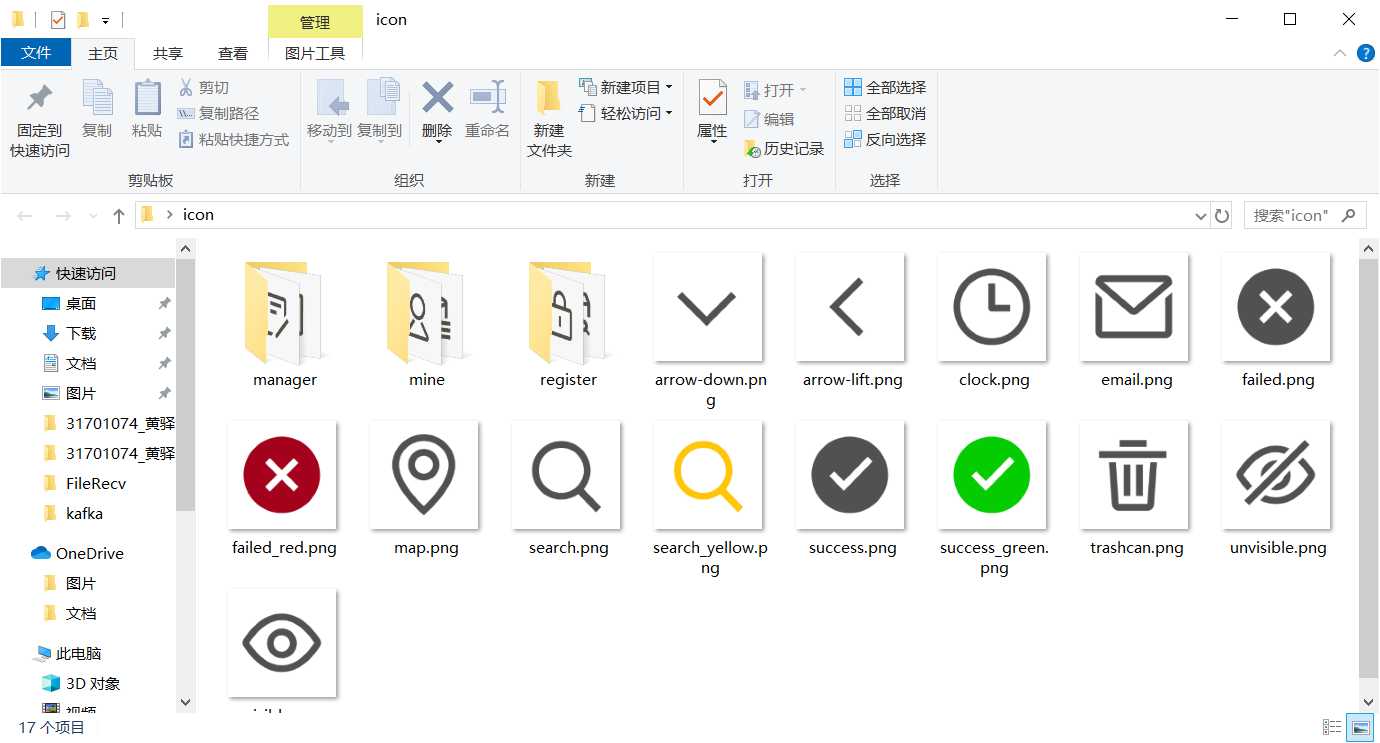
Task: Click 历史记录 history button
Action: coord(784,149)
